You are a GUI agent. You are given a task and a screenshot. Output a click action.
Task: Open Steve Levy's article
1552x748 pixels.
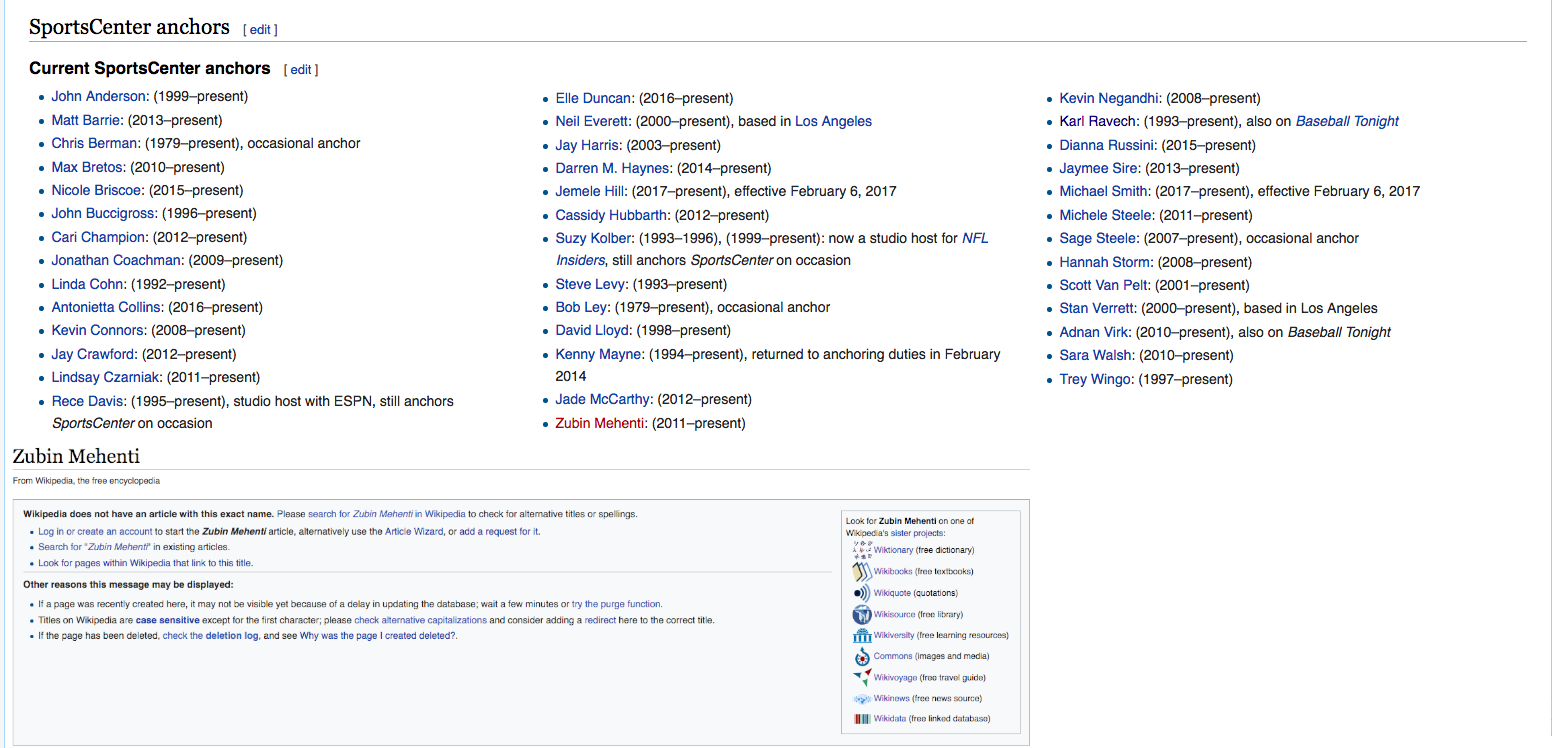point(590,284)
